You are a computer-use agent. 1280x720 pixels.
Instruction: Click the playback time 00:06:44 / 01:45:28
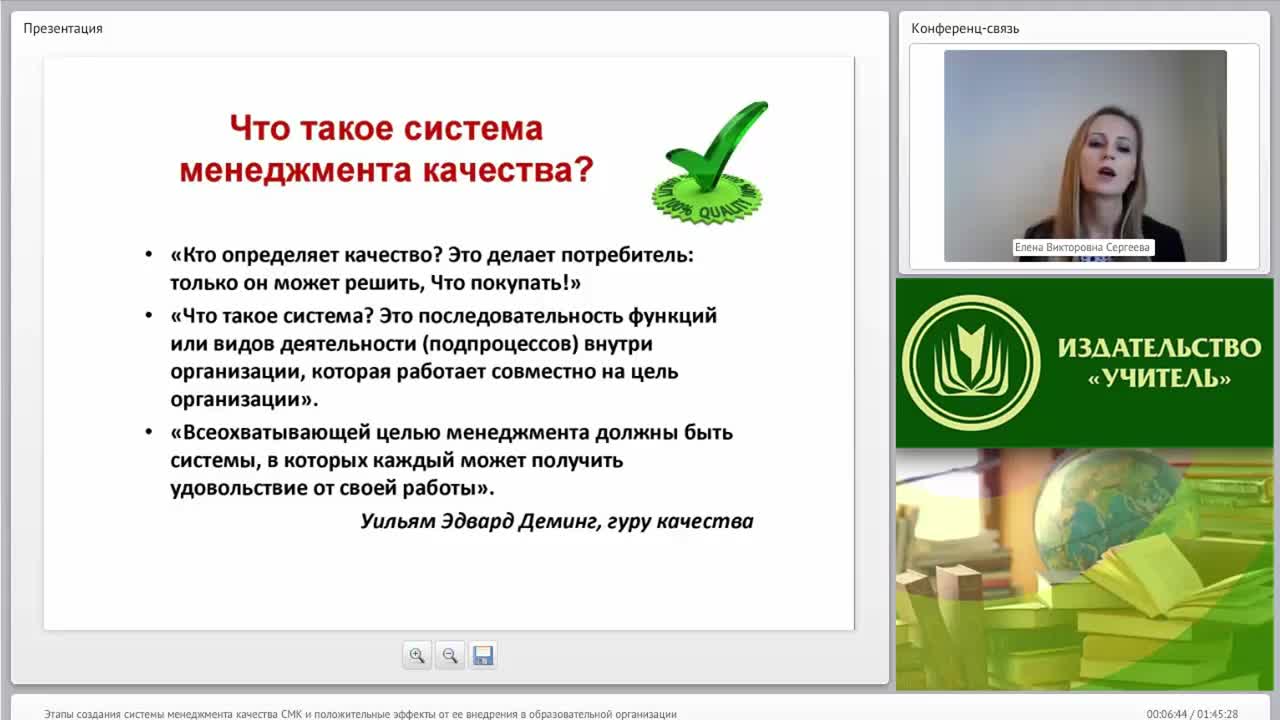pos(1192,714)
